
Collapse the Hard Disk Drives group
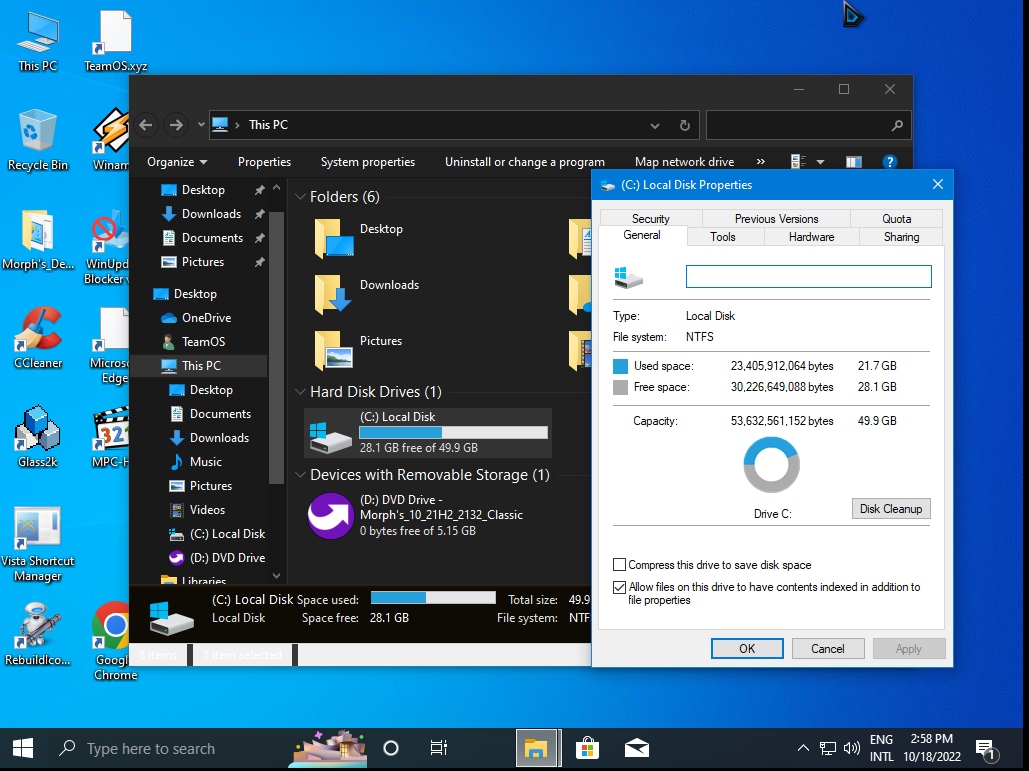click(300, 392)
